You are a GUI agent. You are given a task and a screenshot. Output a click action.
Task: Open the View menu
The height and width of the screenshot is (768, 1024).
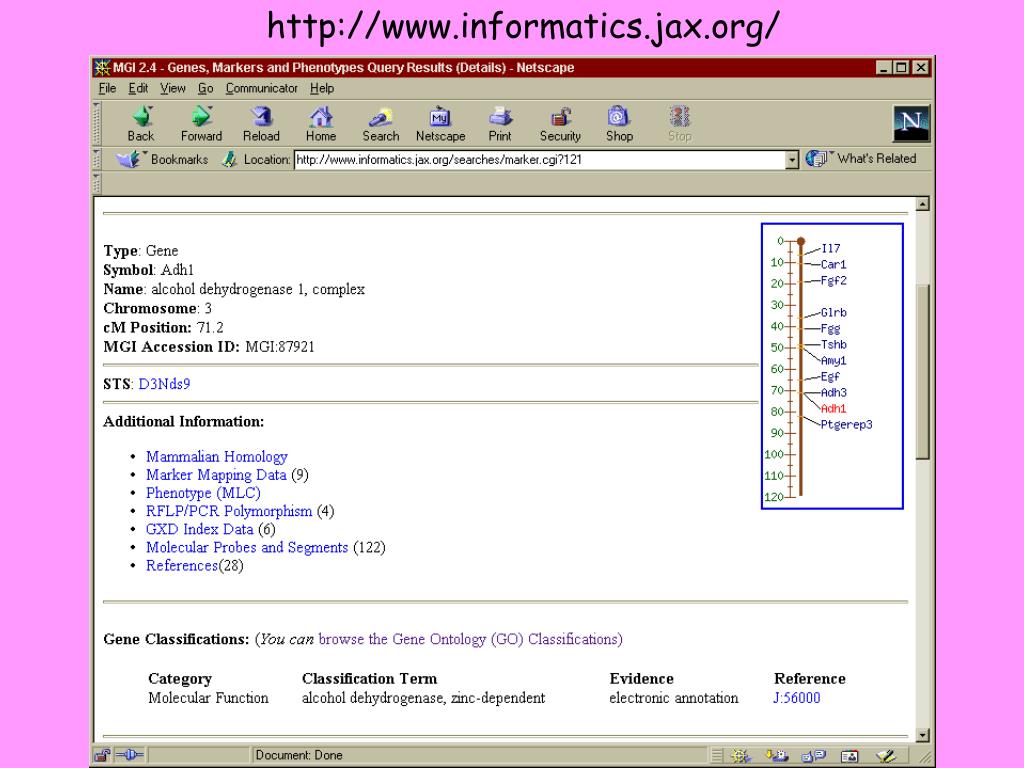coord(172,88)
